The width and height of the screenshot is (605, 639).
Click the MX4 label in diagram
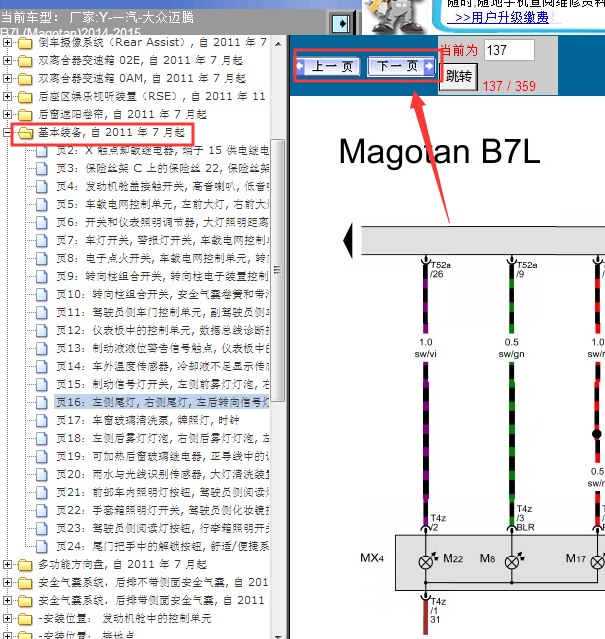[372, 558]
